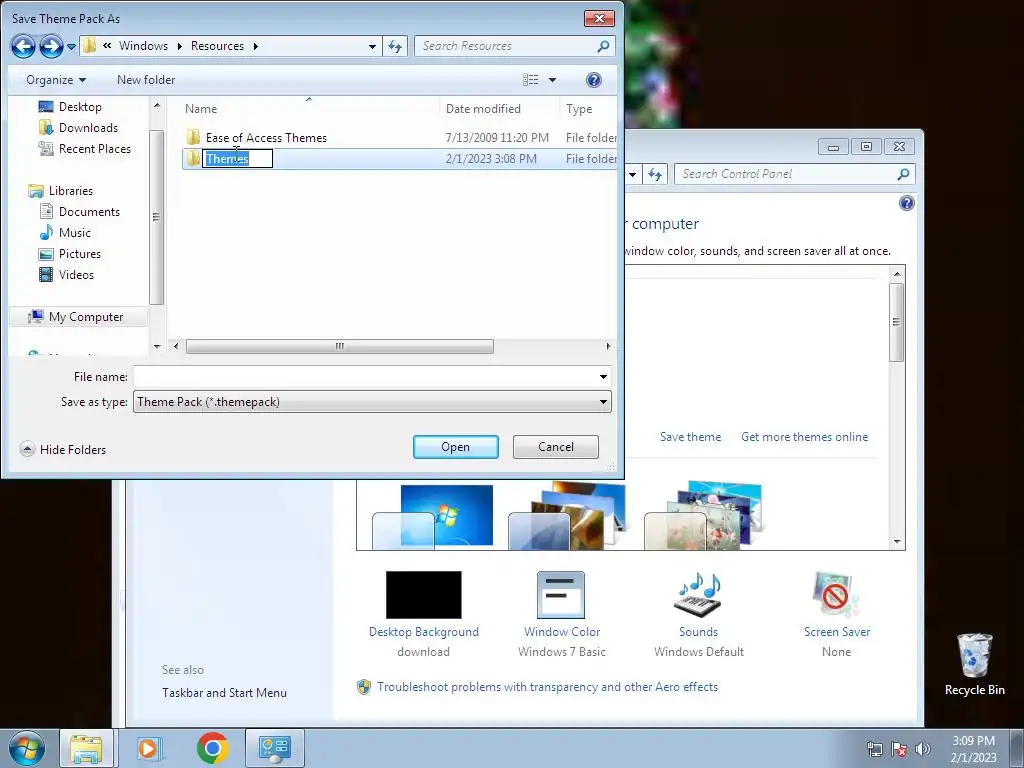1024x768 pixels.
Task: Open the Organize menu
Action: point(56,80)
